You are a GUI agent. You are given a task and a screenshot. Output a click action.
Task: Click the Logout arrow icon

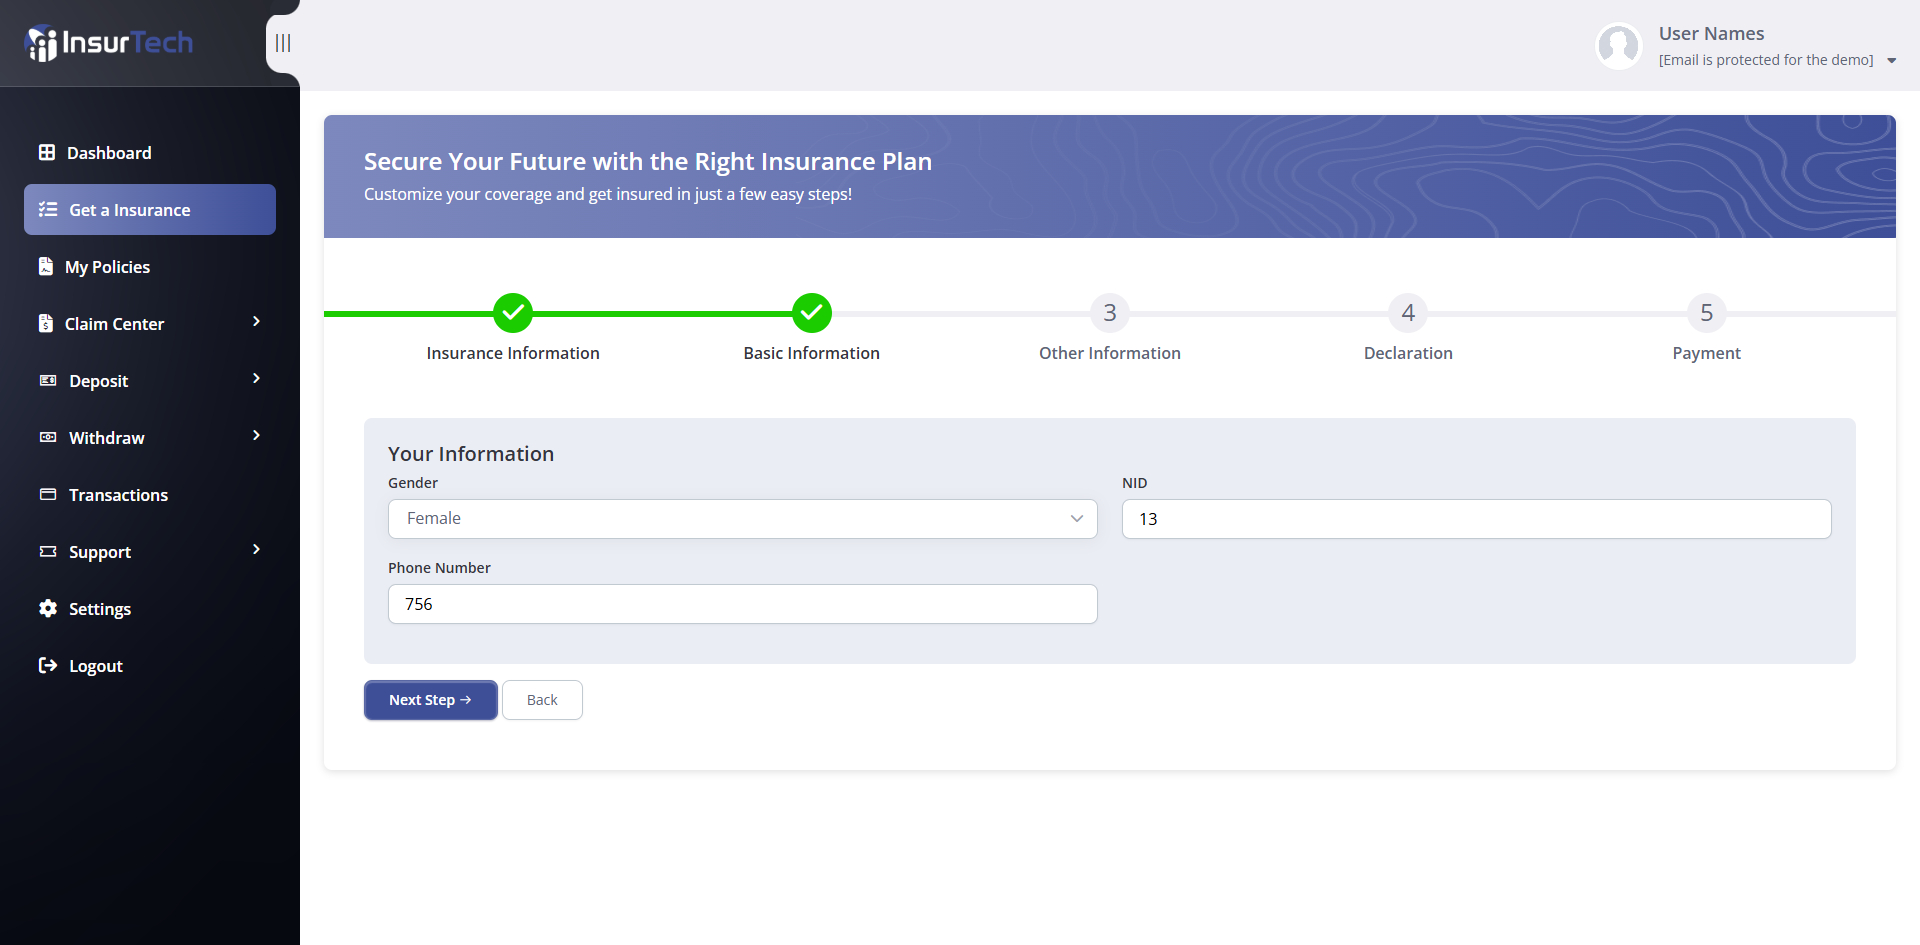48,666
